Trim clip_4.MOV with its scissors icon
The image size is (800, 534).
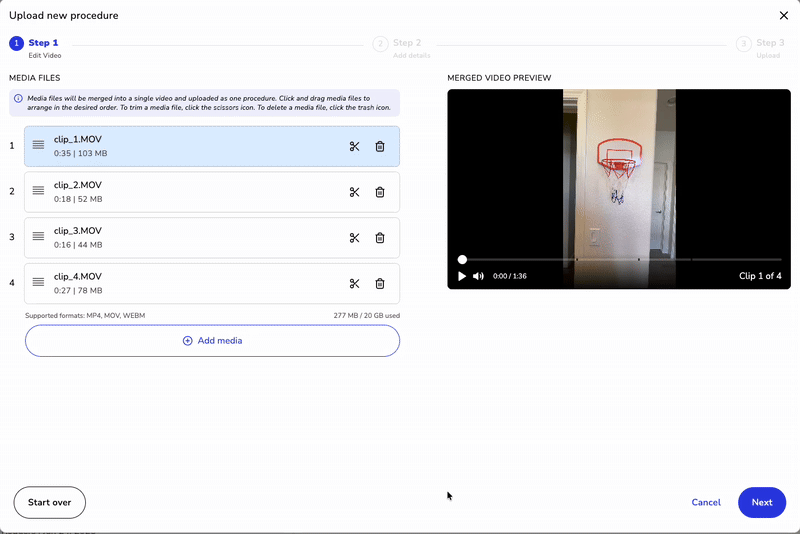[x=354, y=284]
